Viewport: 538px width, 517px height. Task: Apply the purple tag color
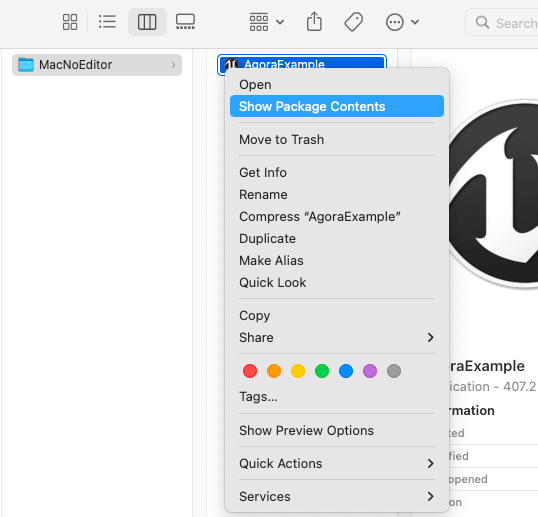coord(370,371)
